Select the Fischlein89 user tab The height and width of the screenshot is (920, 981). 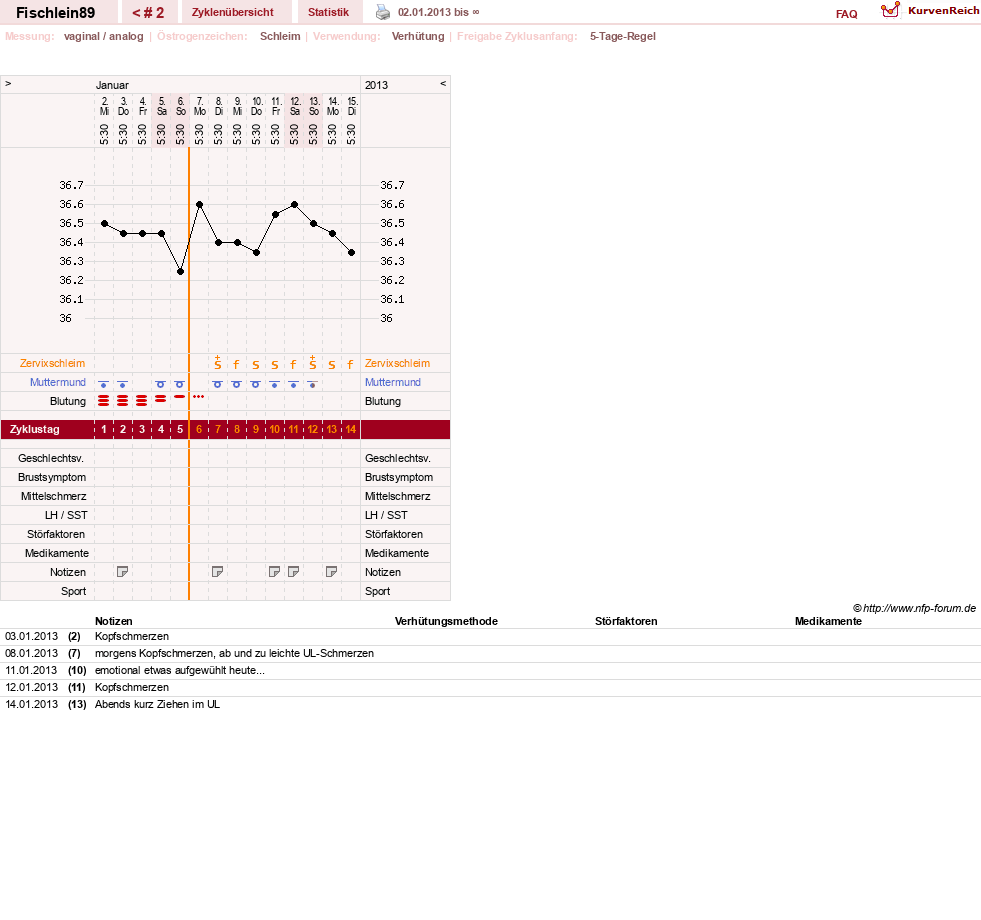click(56, 13)
